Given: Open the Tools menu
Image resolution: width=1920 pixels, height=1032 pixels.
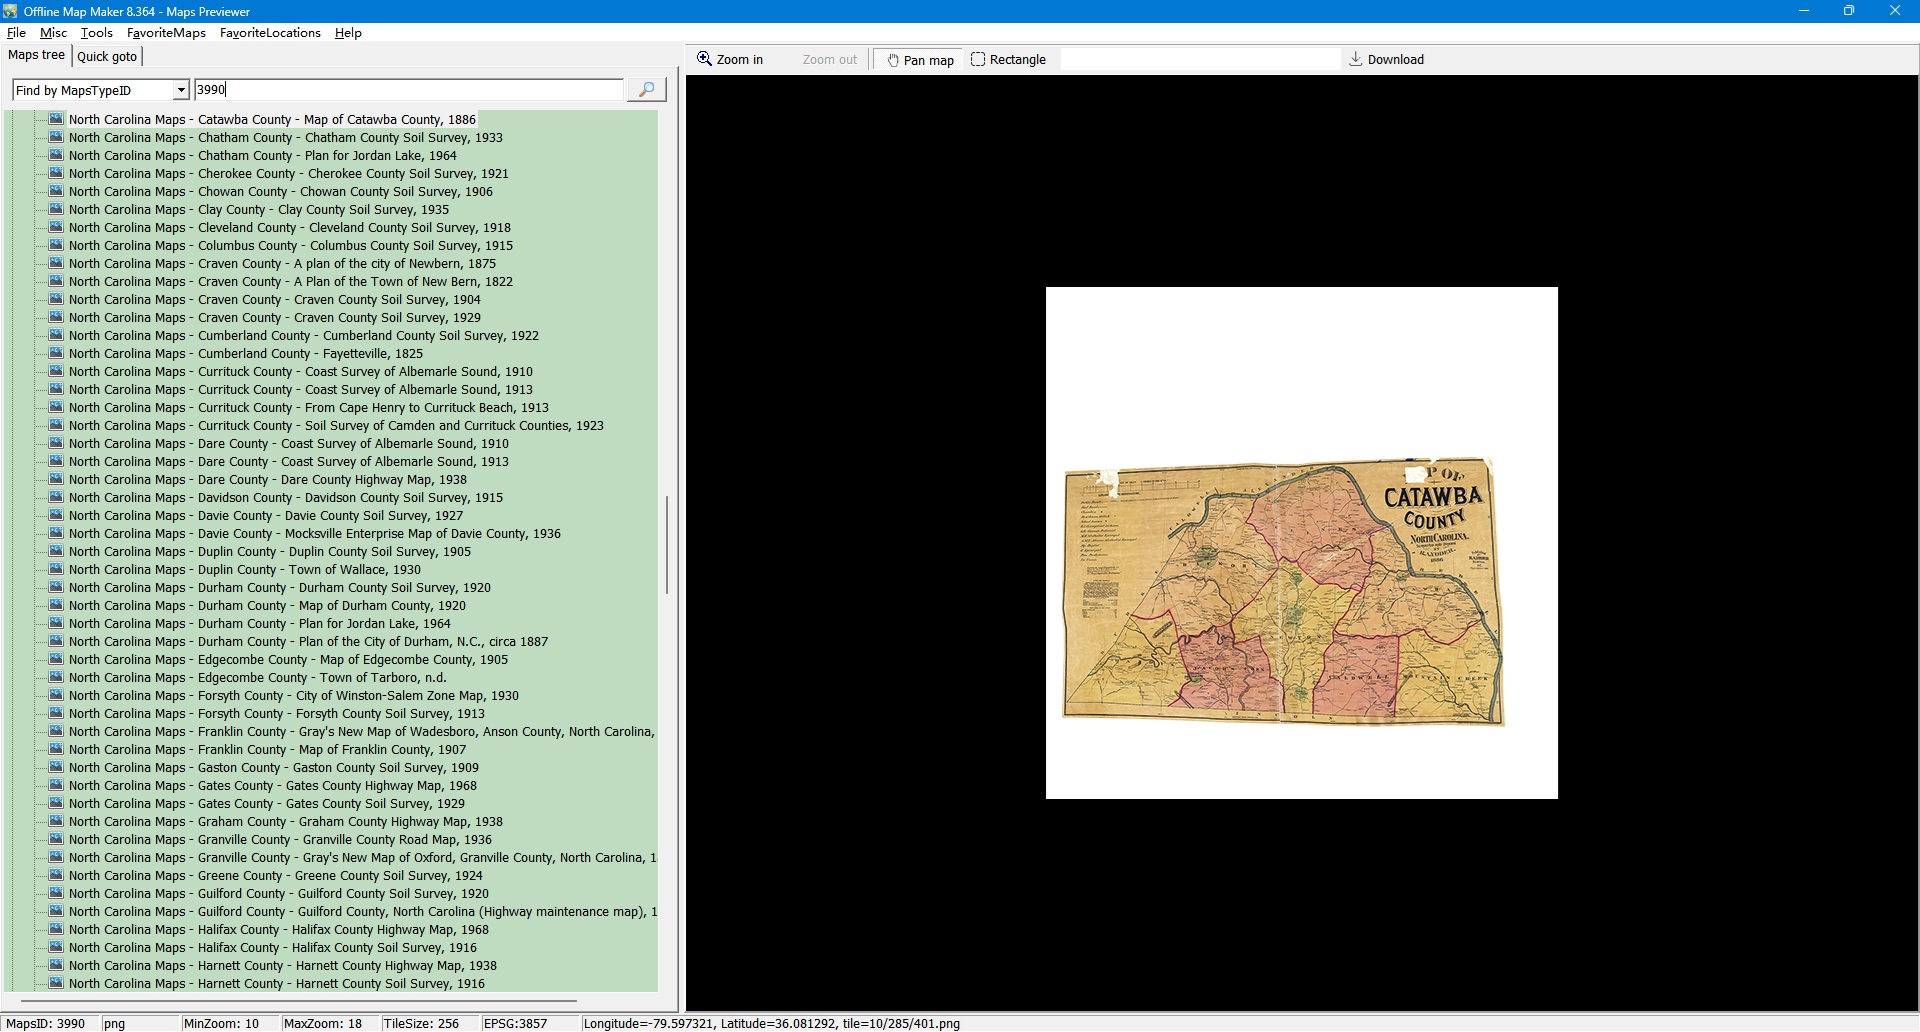Looking at the screenshot, I should [96, 33].
